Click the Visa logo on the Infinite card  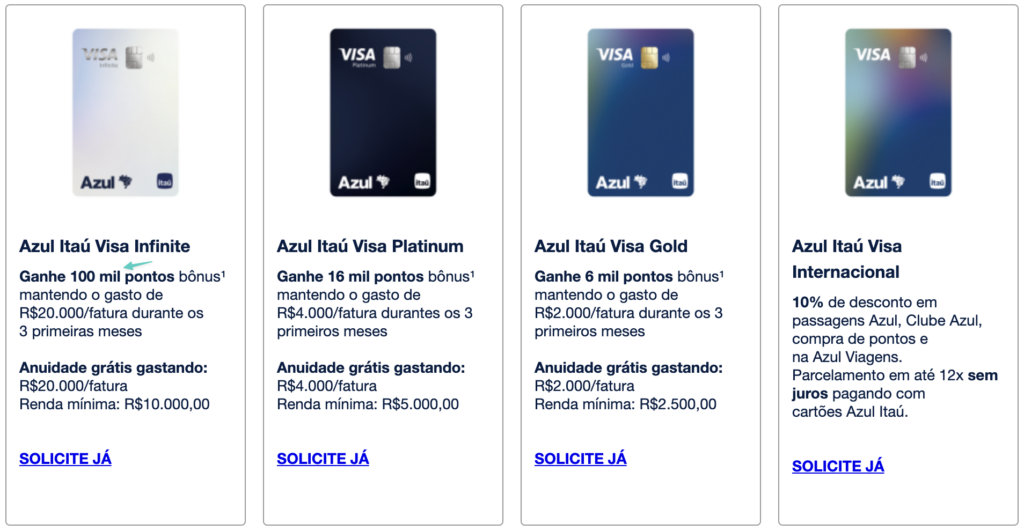(99, 53)
